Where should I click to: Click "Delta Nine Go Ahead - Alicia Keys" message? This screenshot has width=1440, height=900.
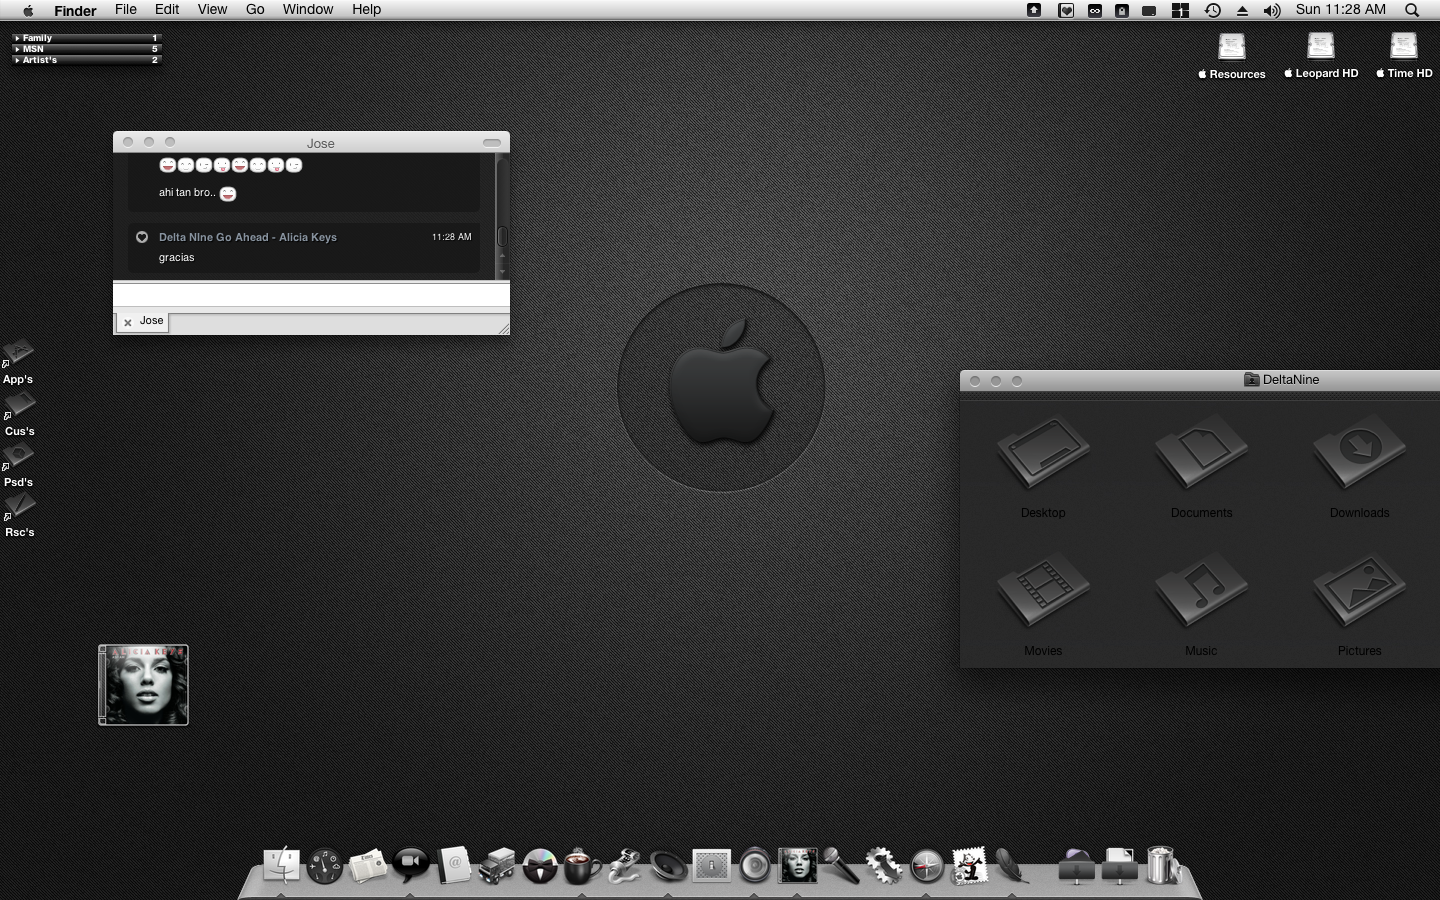click(247, 237)
